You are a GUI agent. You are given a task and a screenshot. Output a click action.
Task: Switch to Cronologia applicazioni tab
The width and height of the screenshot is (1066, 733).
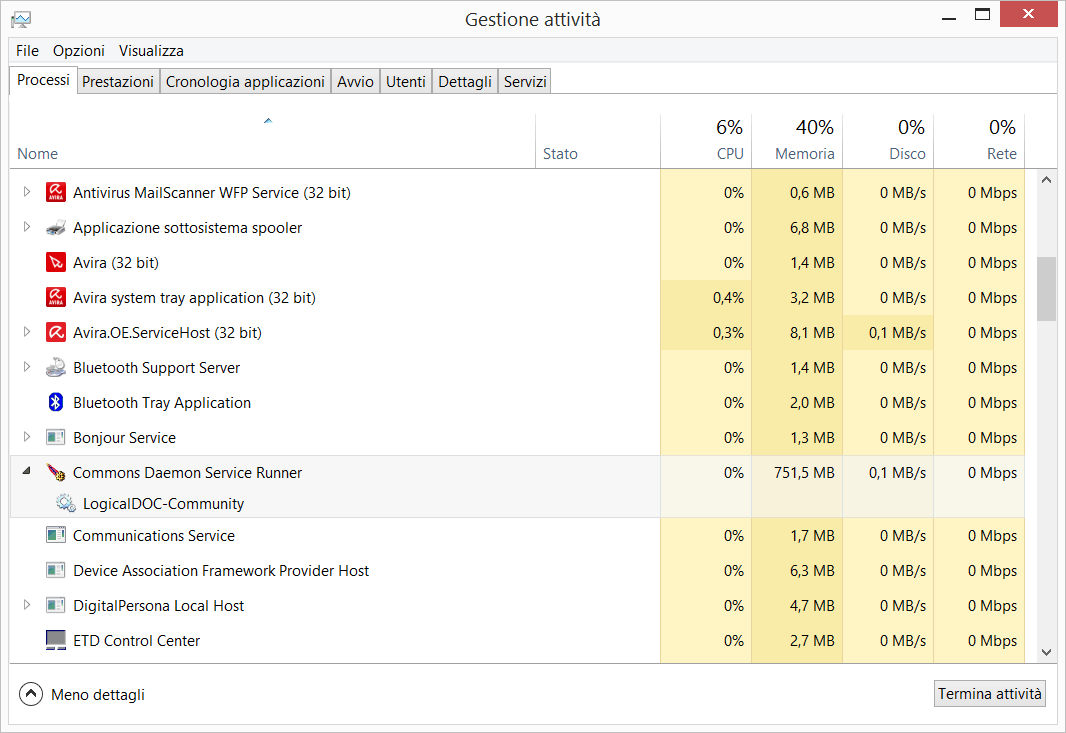click(x=245, y=82)
